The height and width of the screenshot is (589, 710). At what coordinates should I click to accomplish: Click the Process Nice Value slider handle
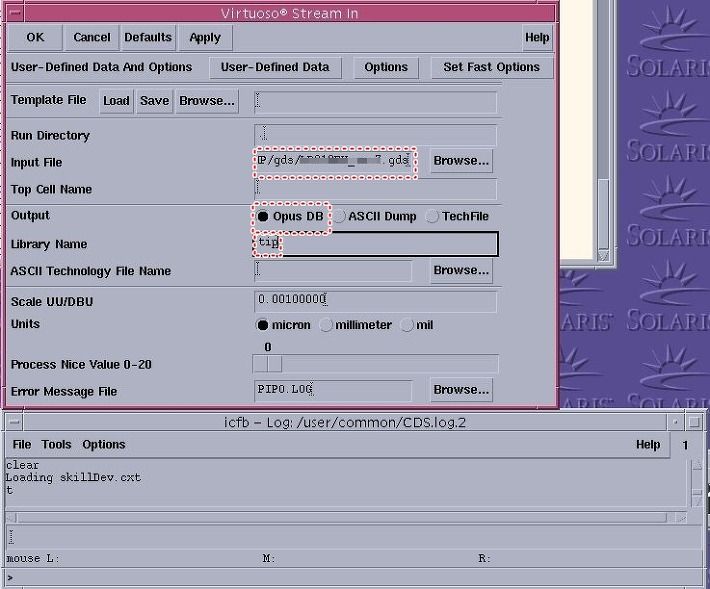coord(268,364)
